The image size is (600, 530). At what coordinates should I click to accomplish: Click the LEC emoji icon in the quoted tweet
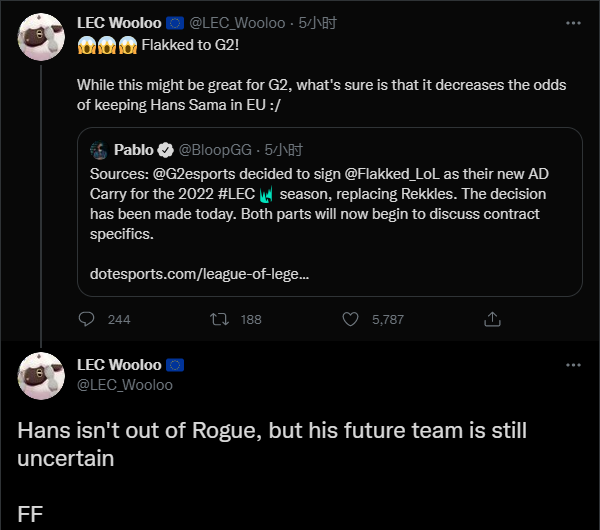tap(266, 194)
